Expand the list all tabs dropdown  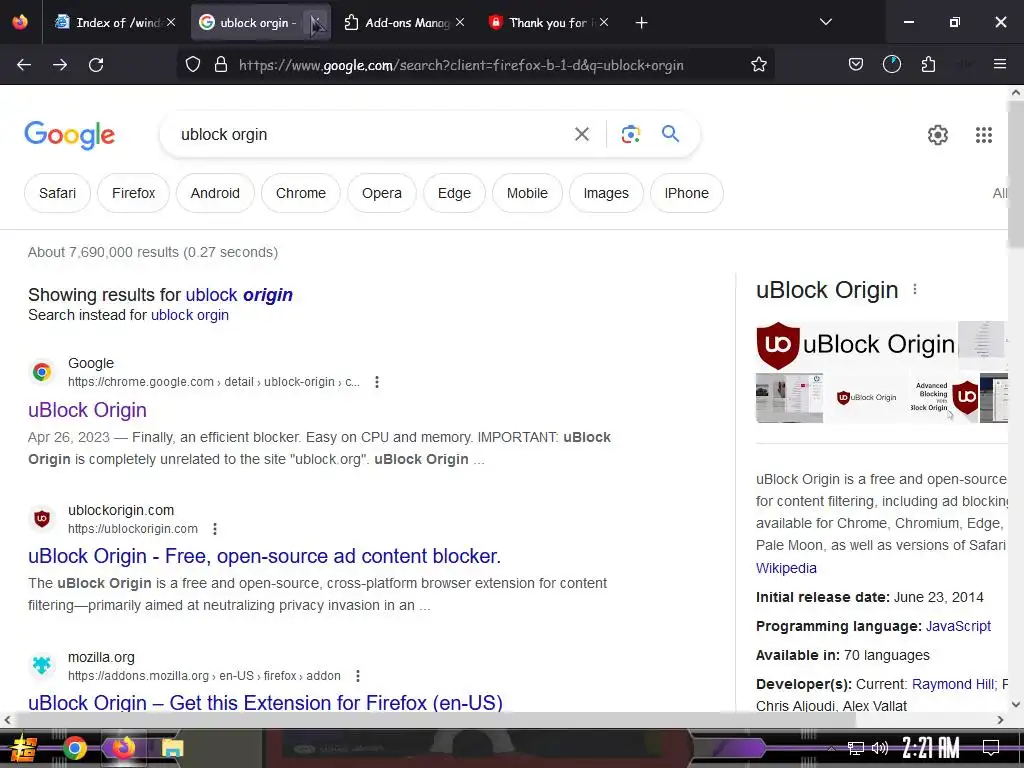tap(825, 22)
